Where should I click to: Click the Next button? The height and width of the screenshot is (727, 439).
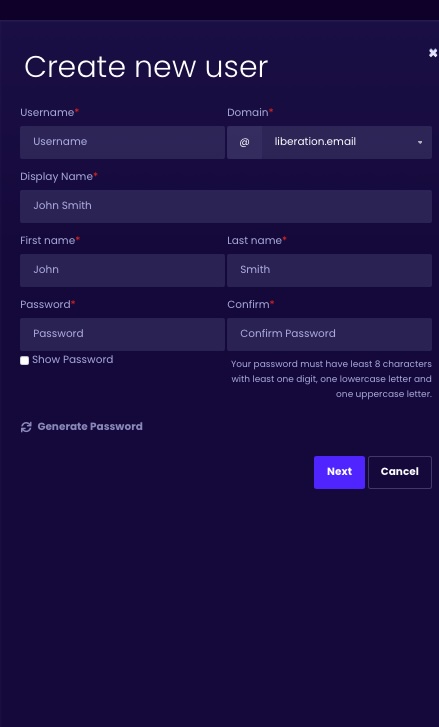click(339, 472)
